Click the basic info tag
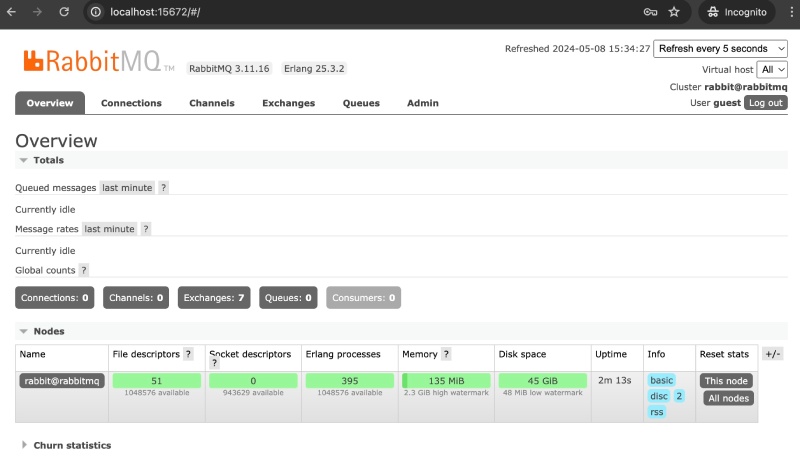The width and height of the screenshot is (800, 460). click(x=661, y=380)
